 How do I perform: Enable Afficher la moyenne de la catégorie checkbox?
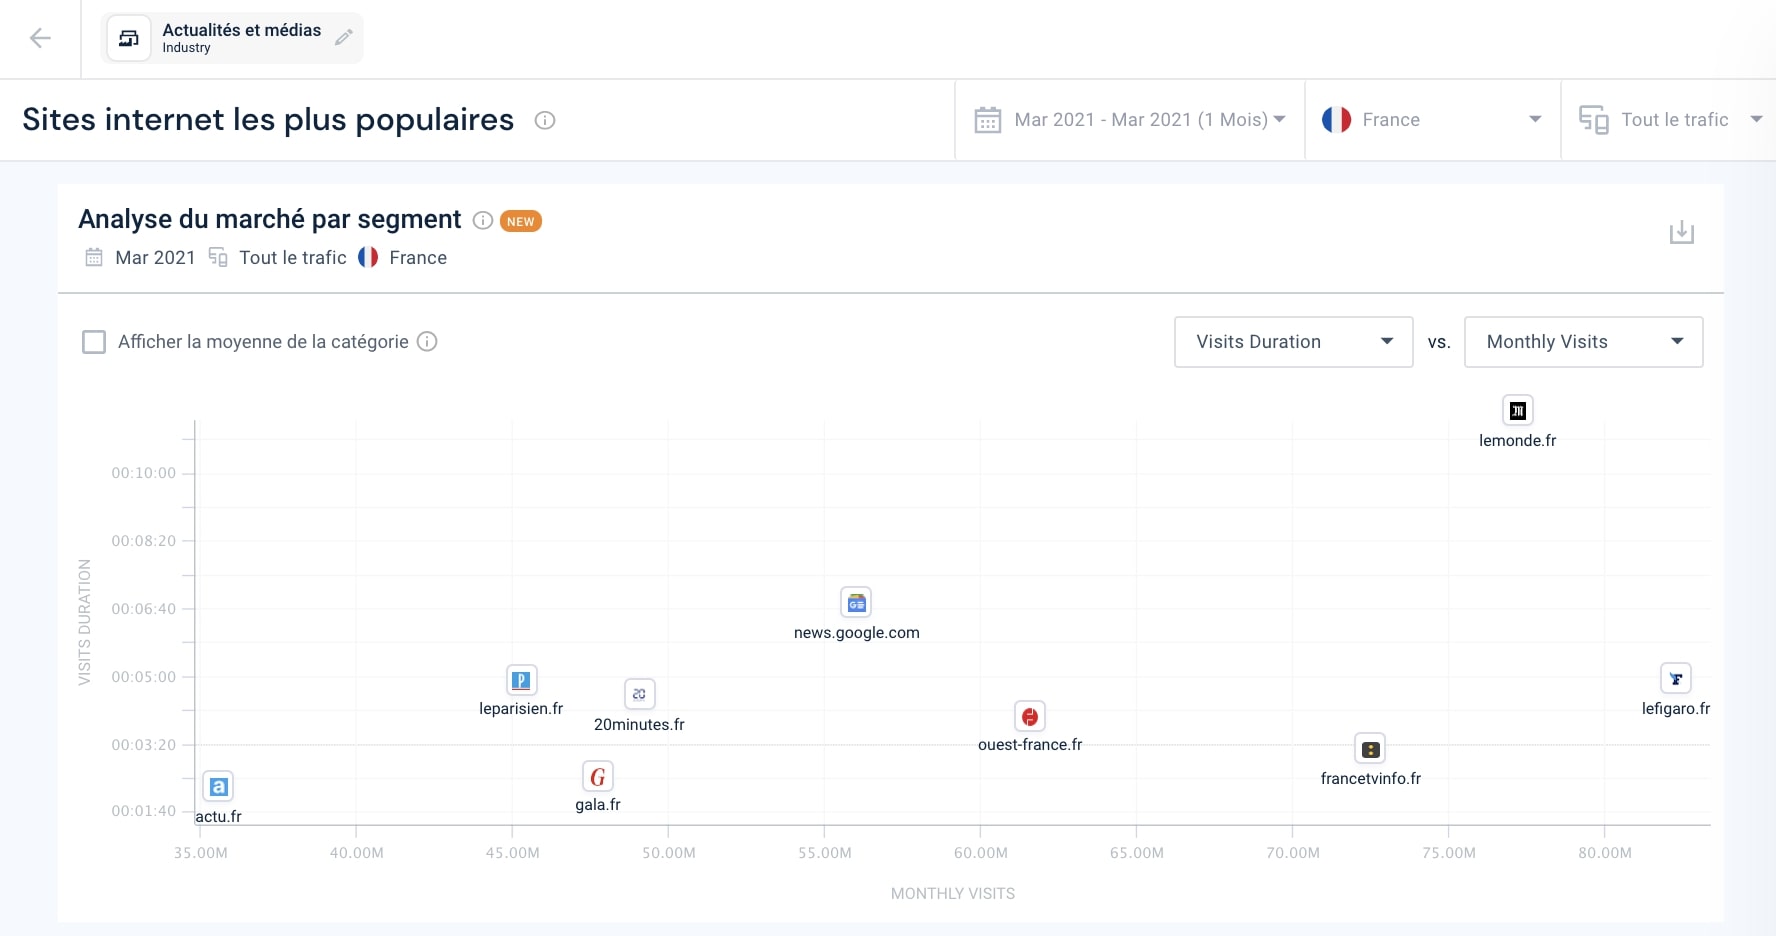click(94, 342)
